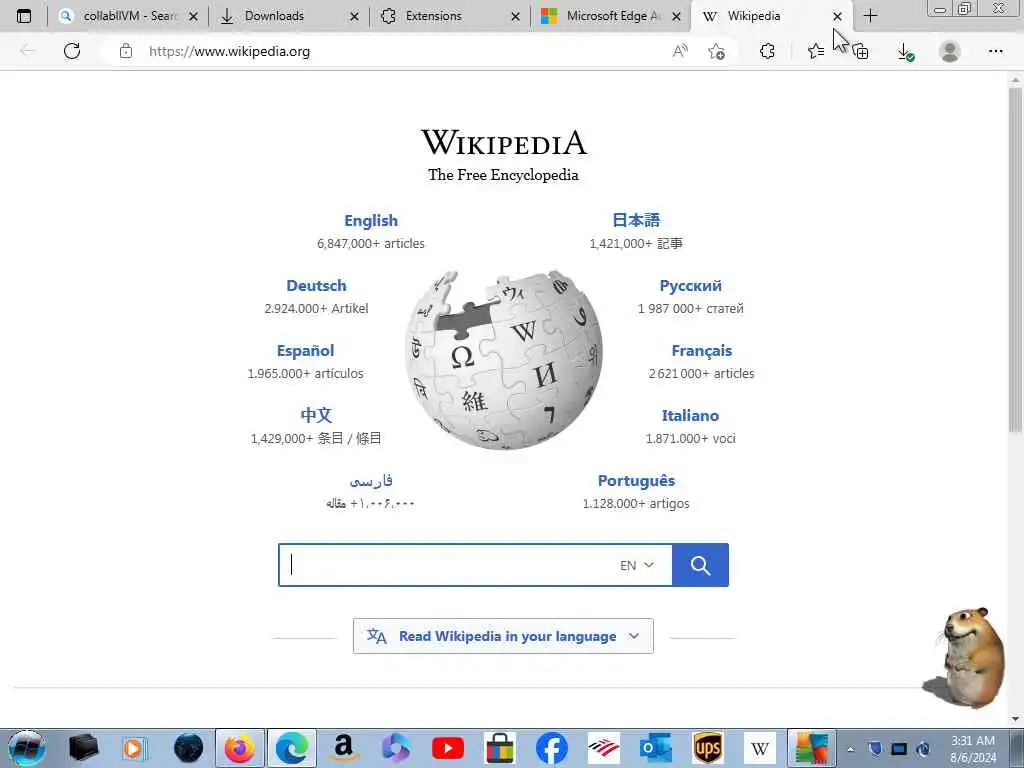Select the Wikipedia tab
The image size is (1024, 768).
click(x=754, y=16)
